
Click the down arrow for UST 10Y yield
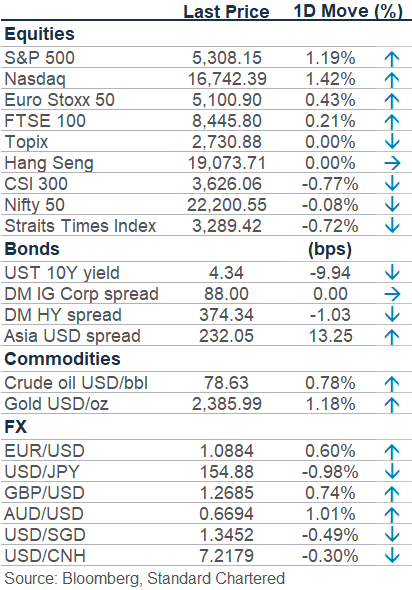pyautogui.click(x=392, y=273)
